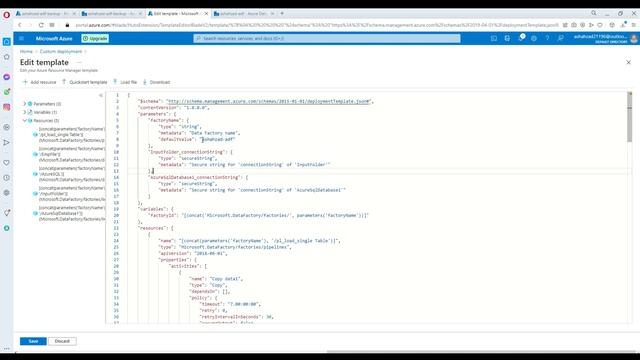
Task: Click Add resource in the toolbar
Action: coord(40,82)
